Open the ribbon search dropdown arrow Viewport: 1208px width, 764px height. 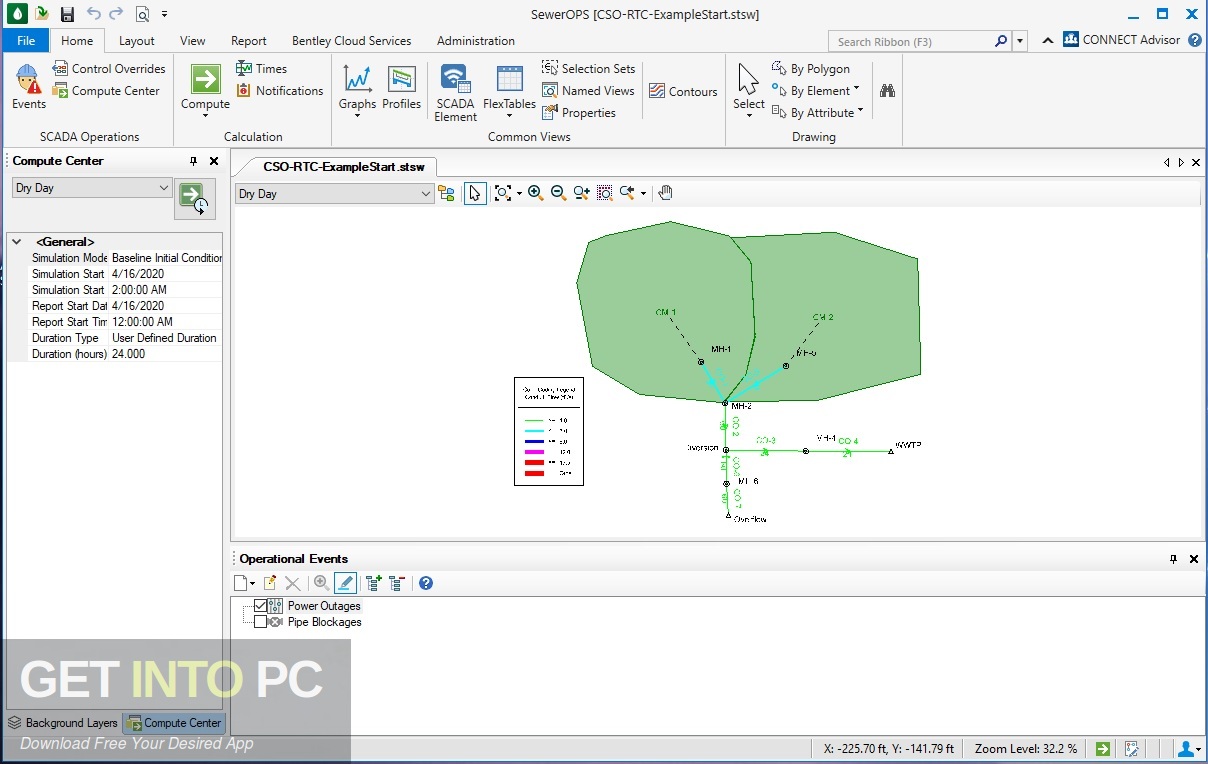1020,41
